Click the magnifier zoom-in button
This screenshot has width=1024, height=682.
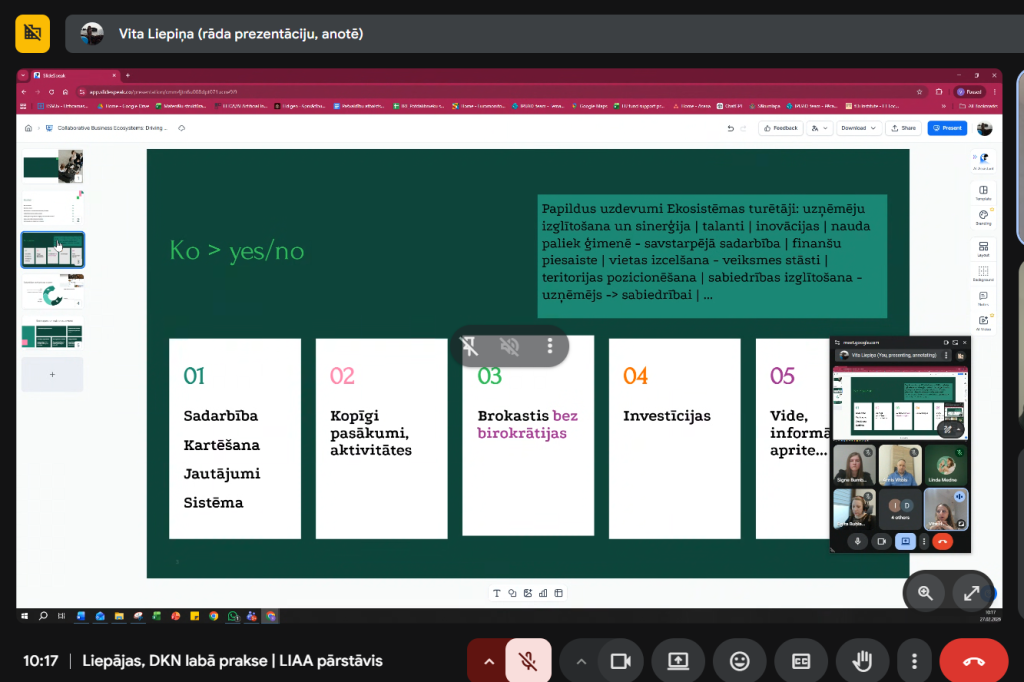pos(925,593)
